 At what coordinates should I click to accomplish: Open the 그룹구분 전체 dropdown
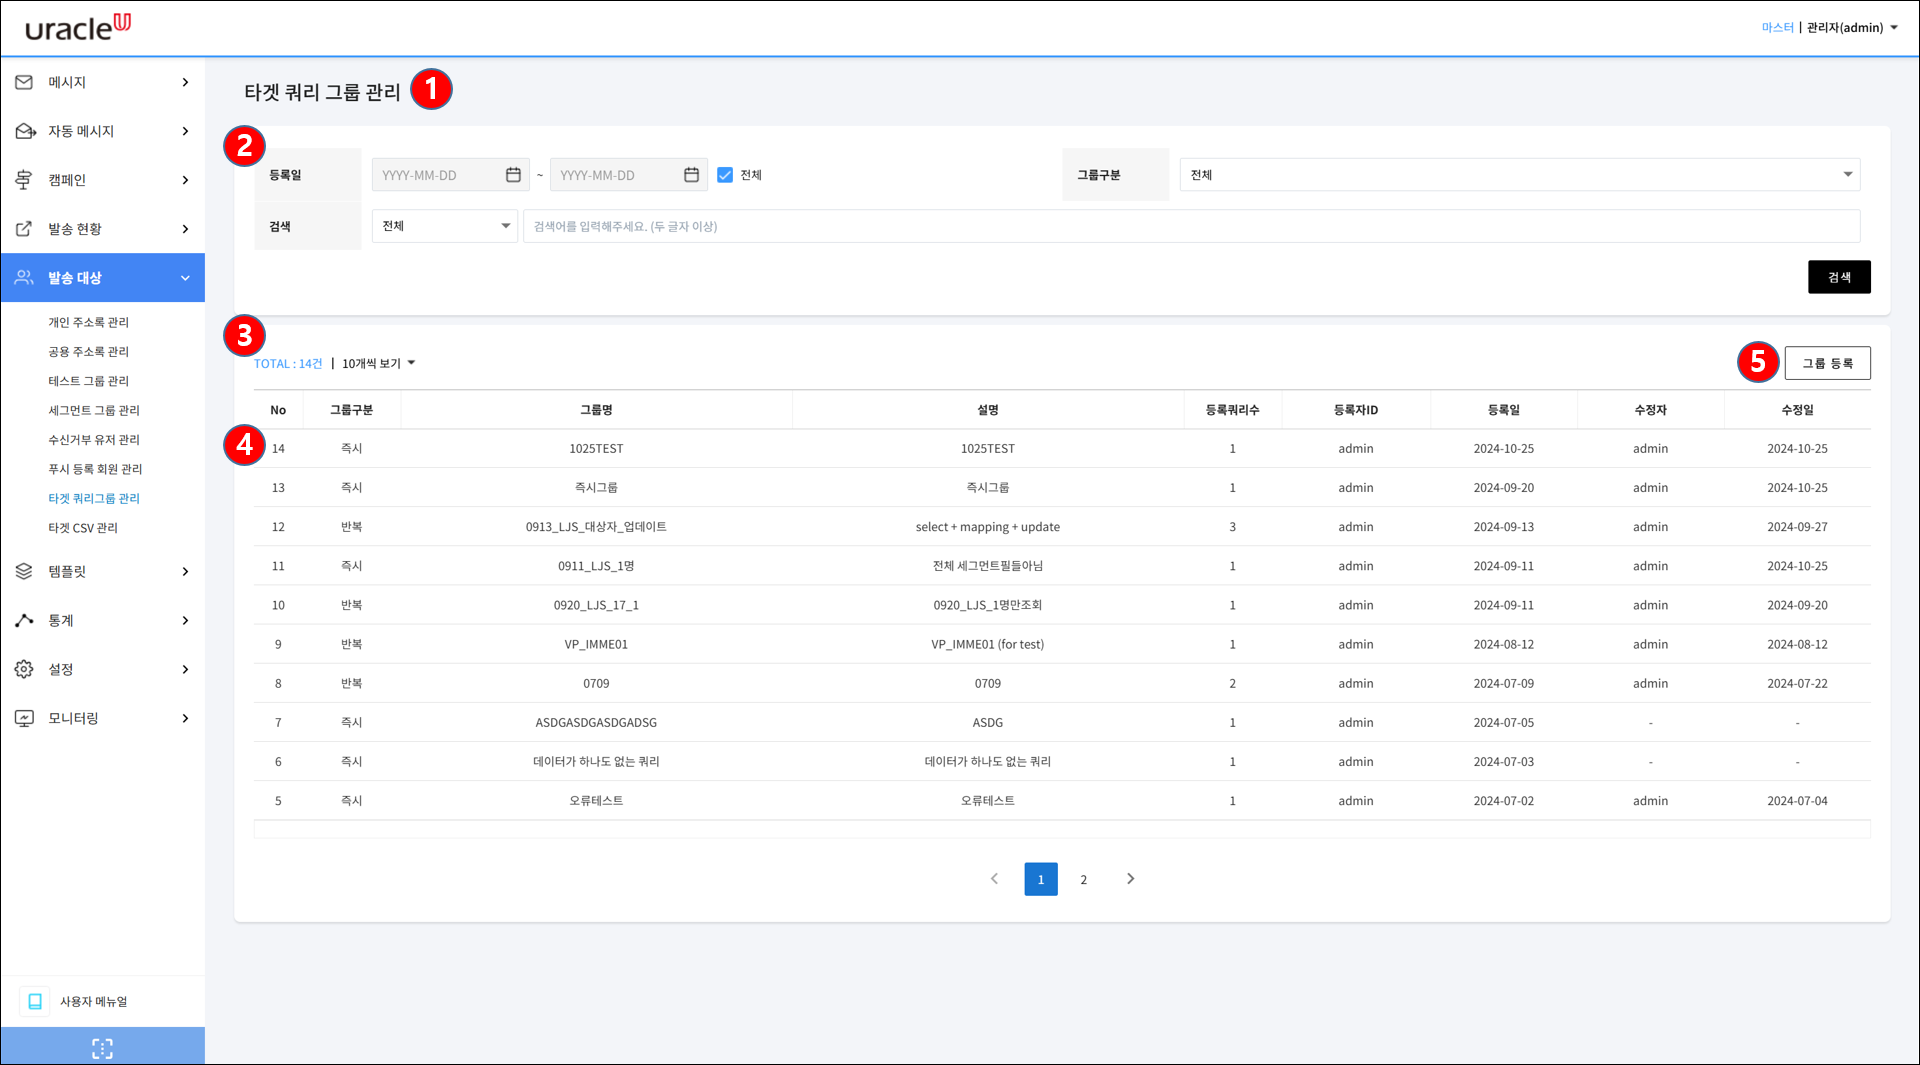pos(1520,175)
